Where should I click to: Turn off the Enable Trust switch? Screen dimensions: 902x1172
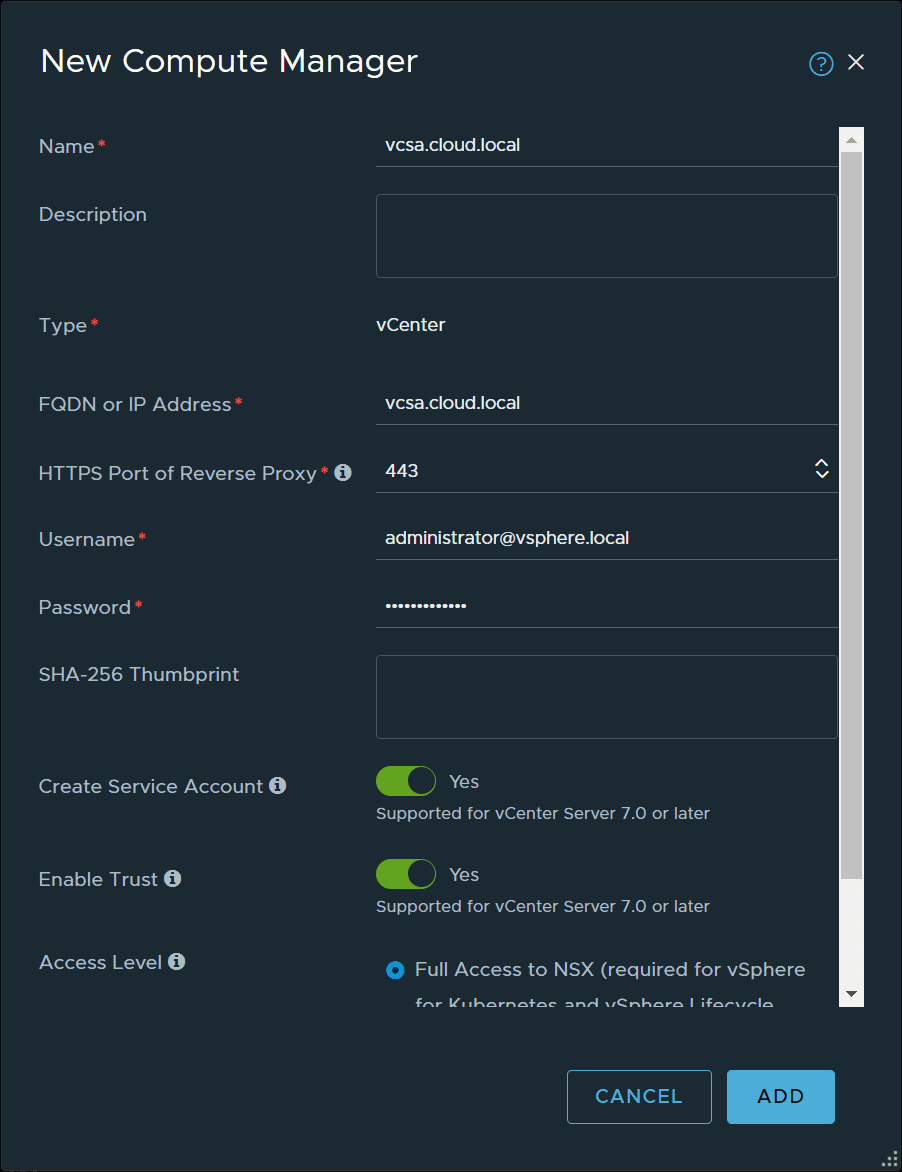point(406,874)
